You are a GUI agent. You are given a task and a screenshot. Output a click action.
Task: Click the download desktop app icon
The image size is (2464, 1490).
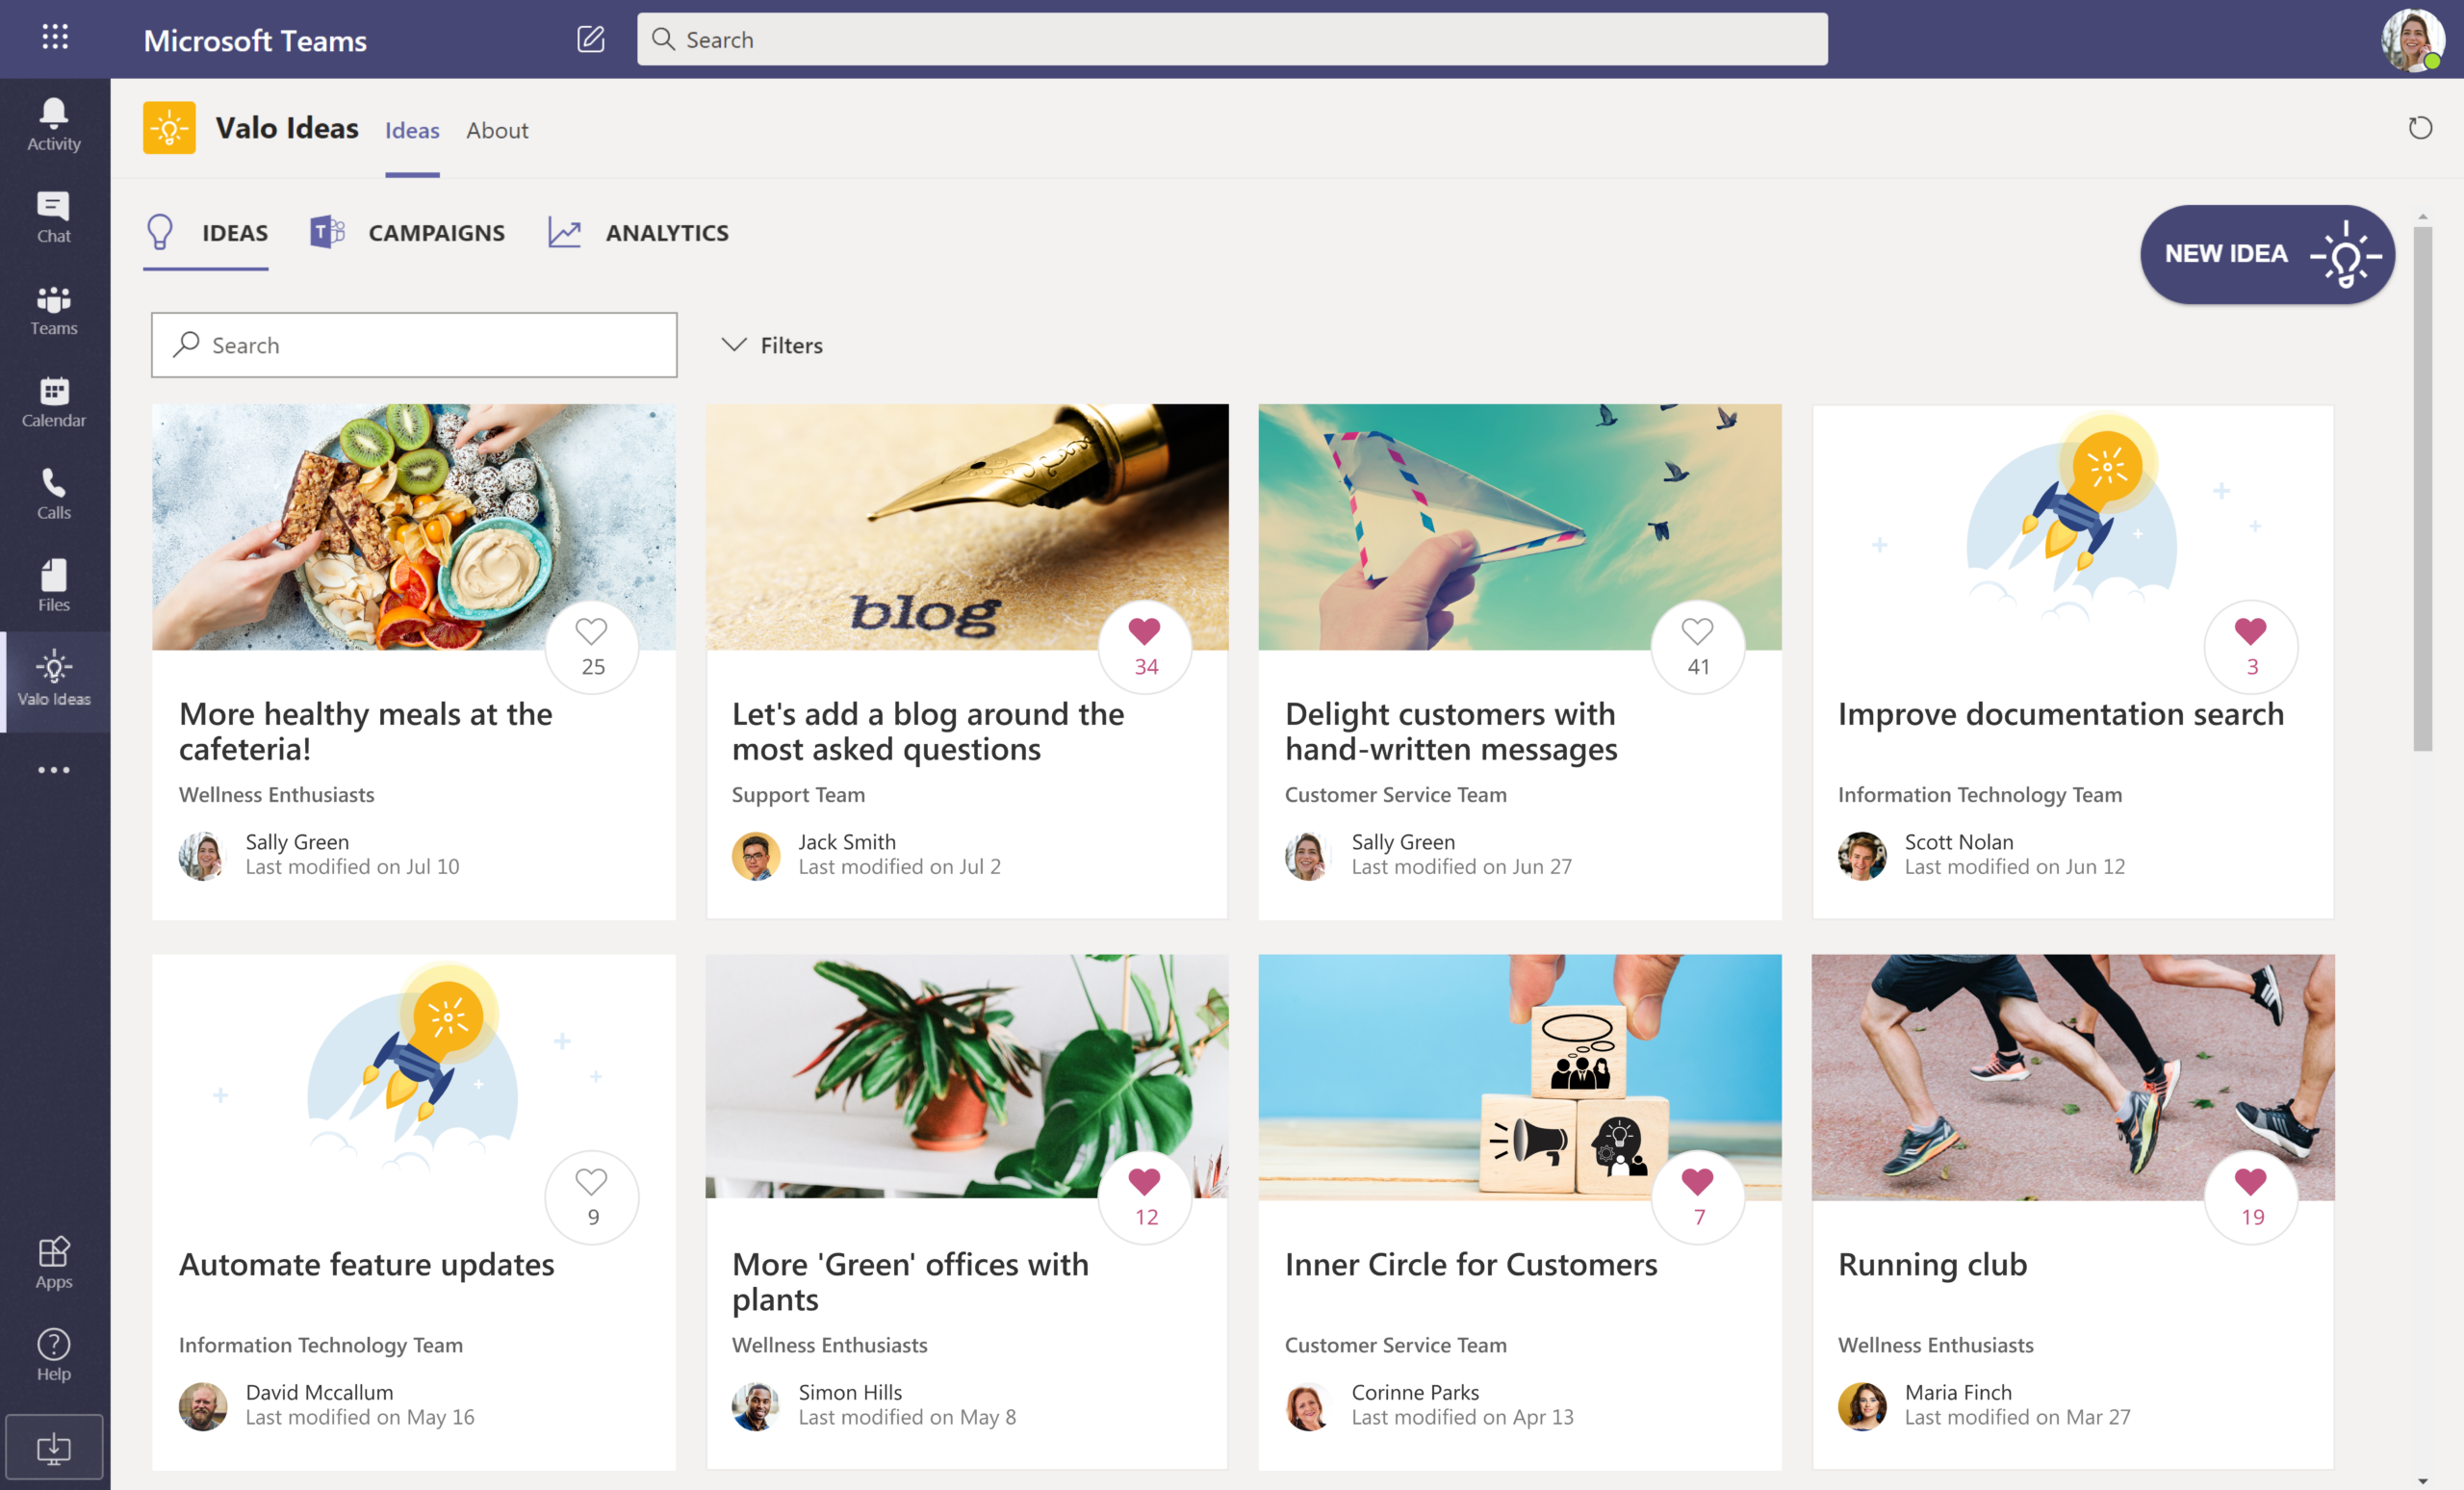(54, 1447)
